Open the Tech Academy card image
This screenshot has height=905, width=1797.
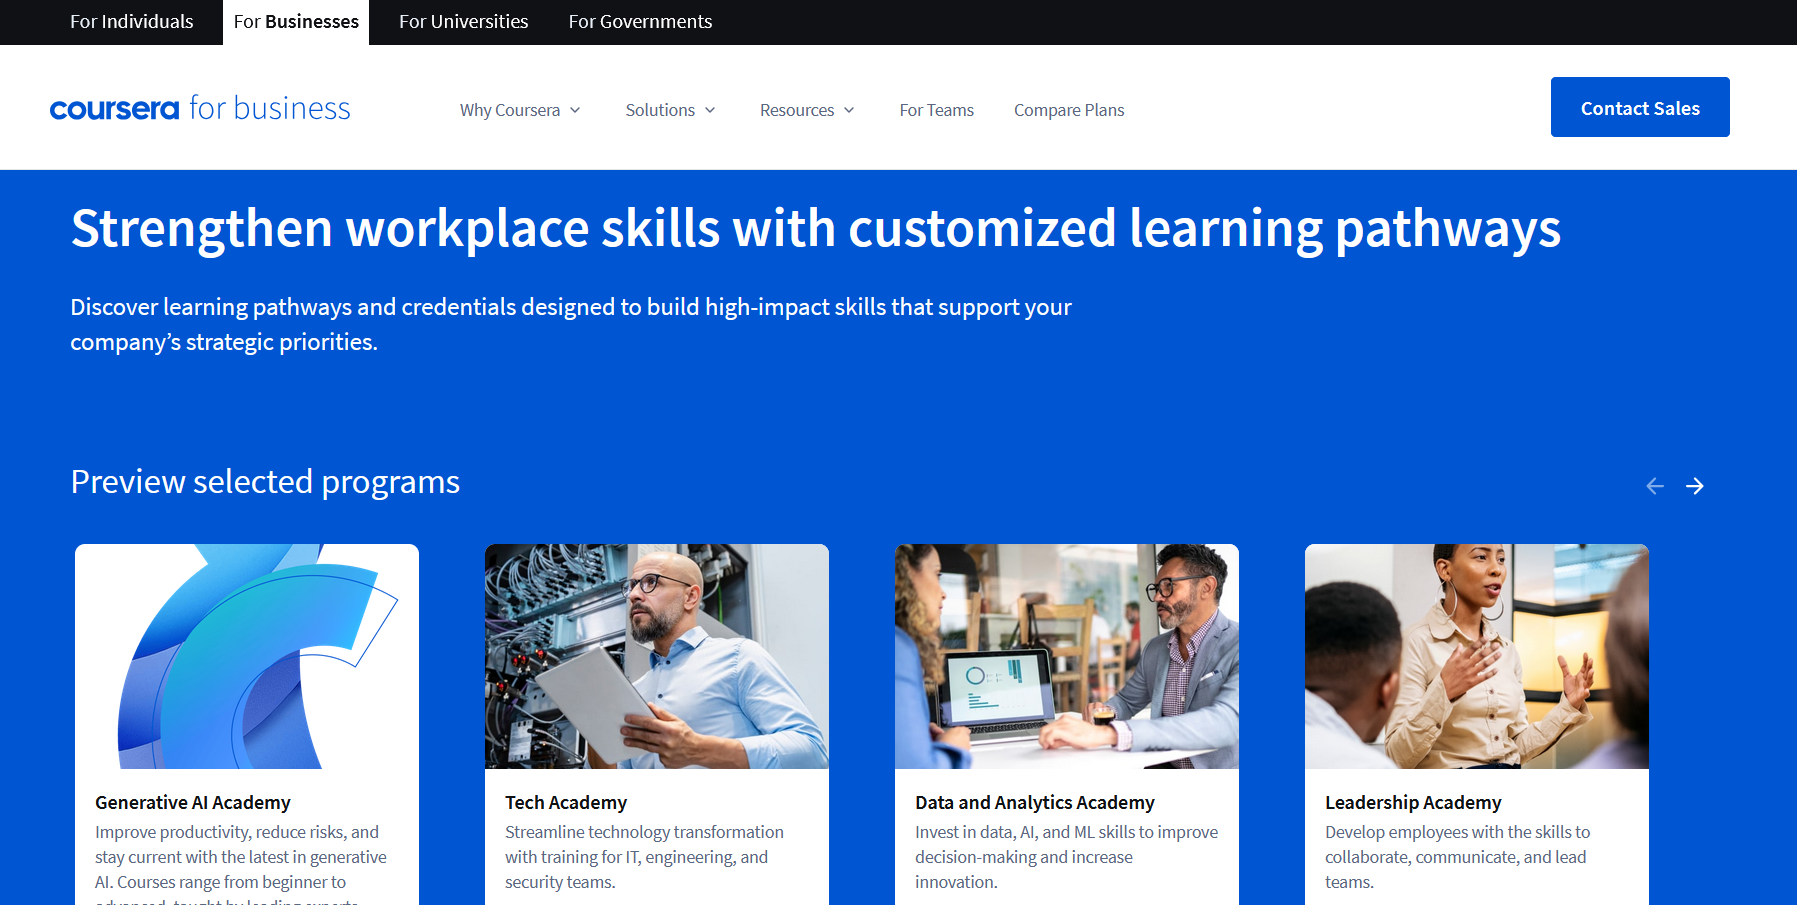coord(657,656)
